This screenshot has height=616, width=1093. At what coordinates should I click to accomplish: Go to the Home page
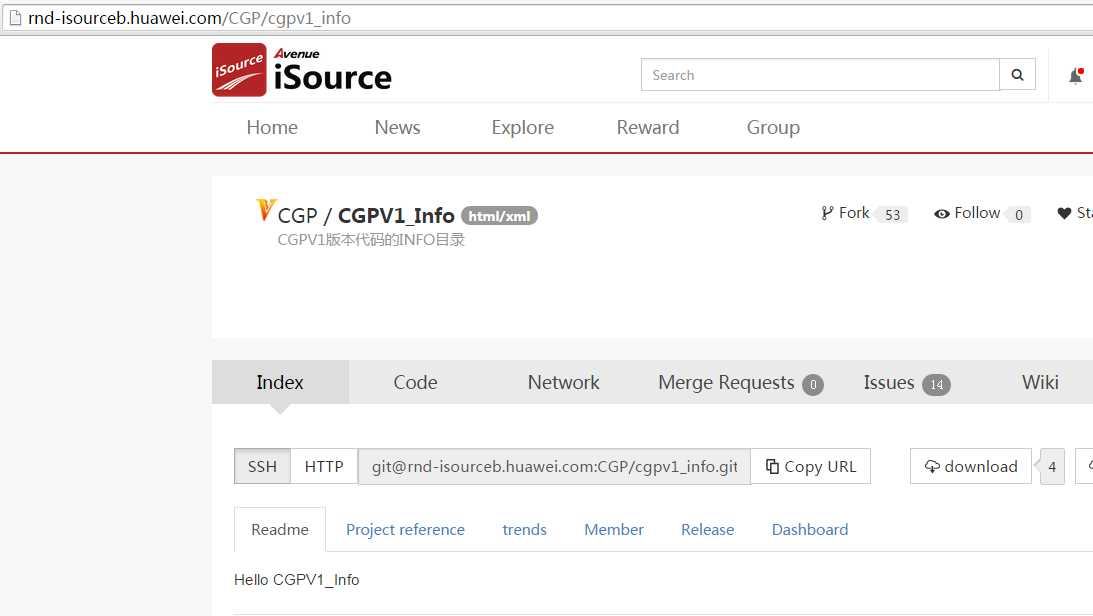tap(272, 128)
